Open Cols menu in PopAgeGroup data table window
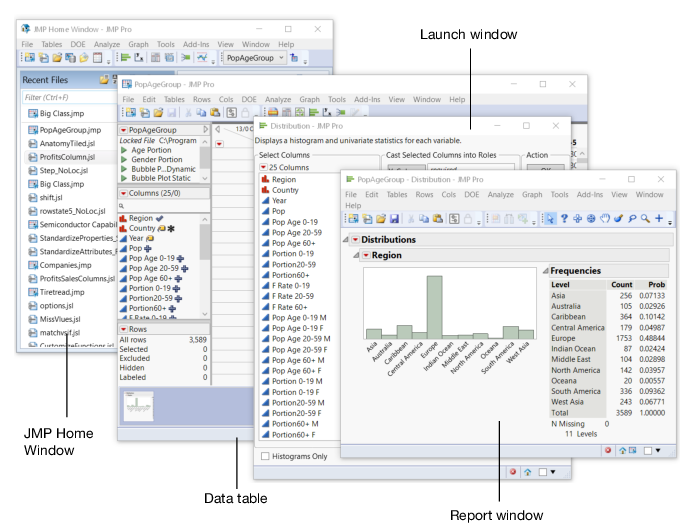Screen dimensions: 682x531 (226, 100)
